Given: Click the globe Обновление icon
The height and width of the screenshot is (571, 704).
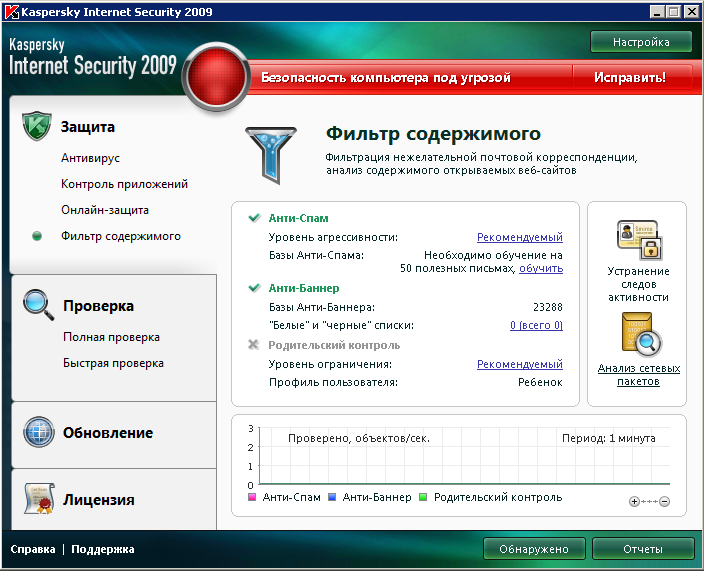Looking at the screenshot, I should (39, 432).
